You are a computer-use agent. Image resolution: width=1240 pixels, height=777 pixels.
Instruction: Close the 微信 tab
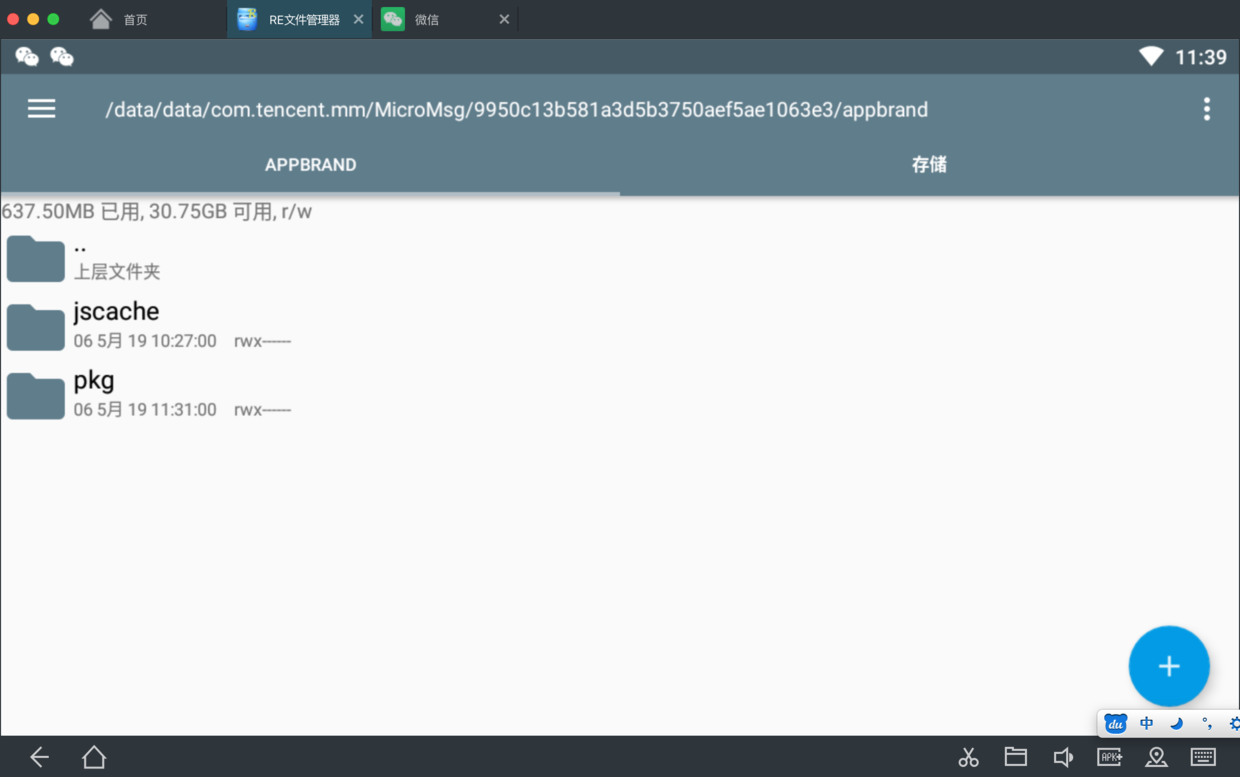[x=504, y=19]
